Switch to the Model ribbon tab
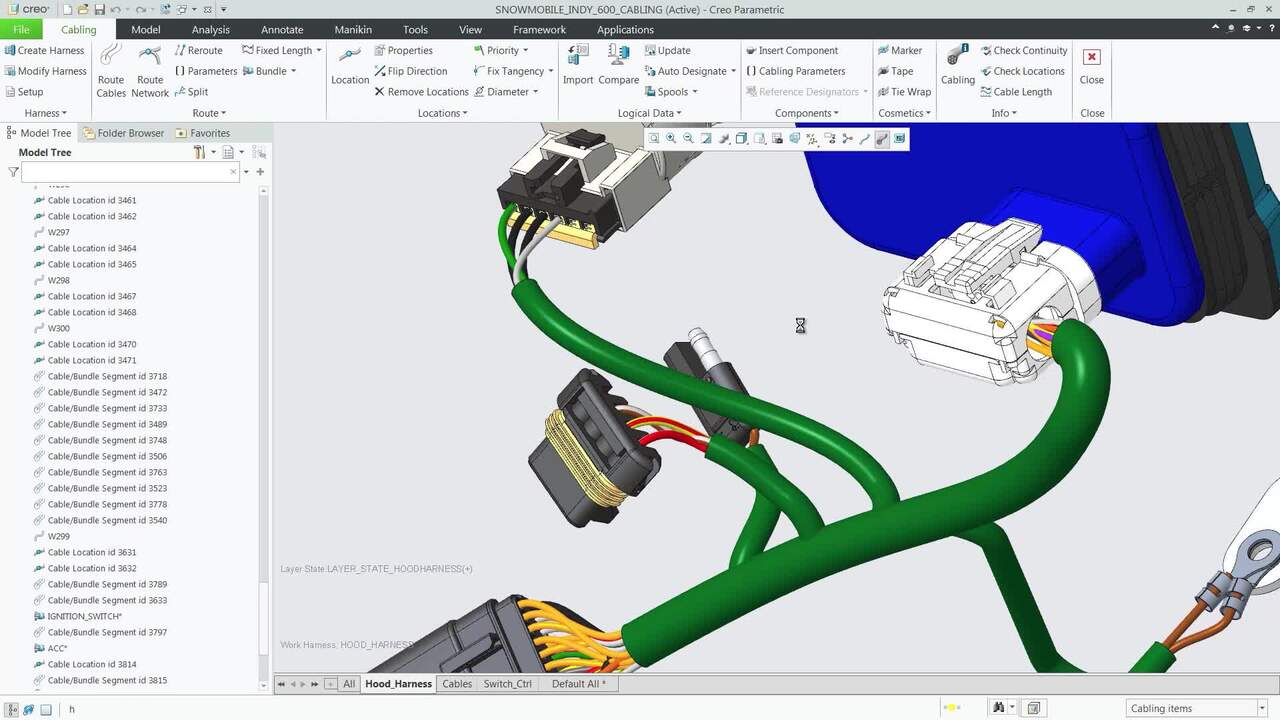The height and width of the screenshot is (720, 1280). pyautogui.click(x=145, y=30)
